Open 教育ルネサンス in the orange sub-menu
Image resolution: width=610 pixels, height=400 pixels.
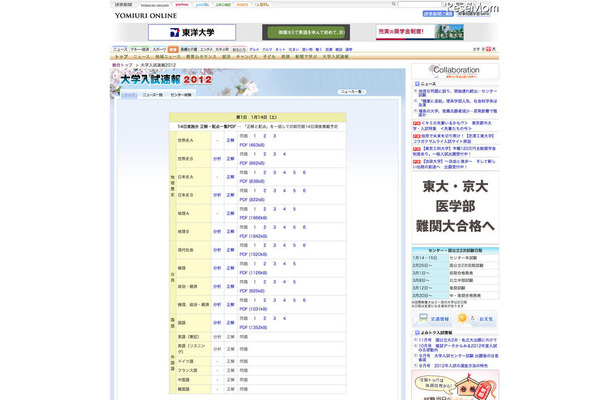coord(201,56)
